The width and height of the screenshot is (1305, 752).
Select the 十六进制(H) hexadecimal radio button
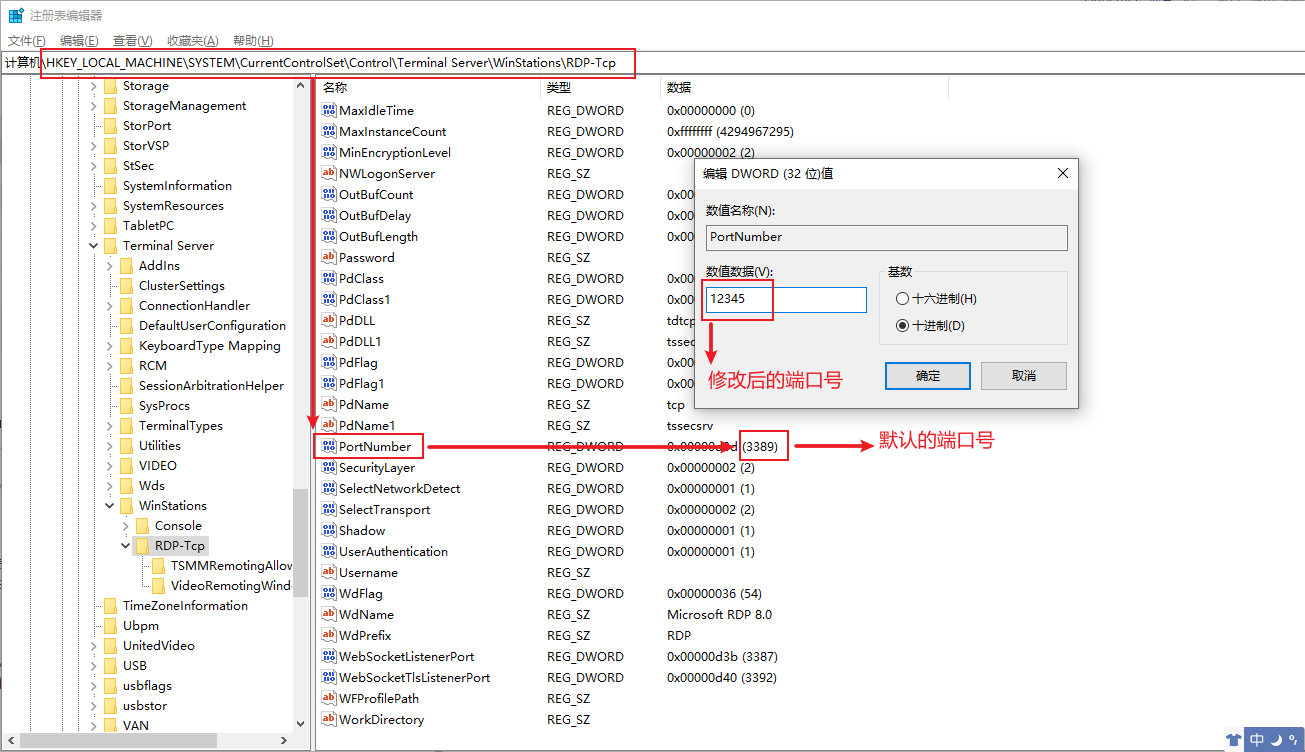coord(902,298)
